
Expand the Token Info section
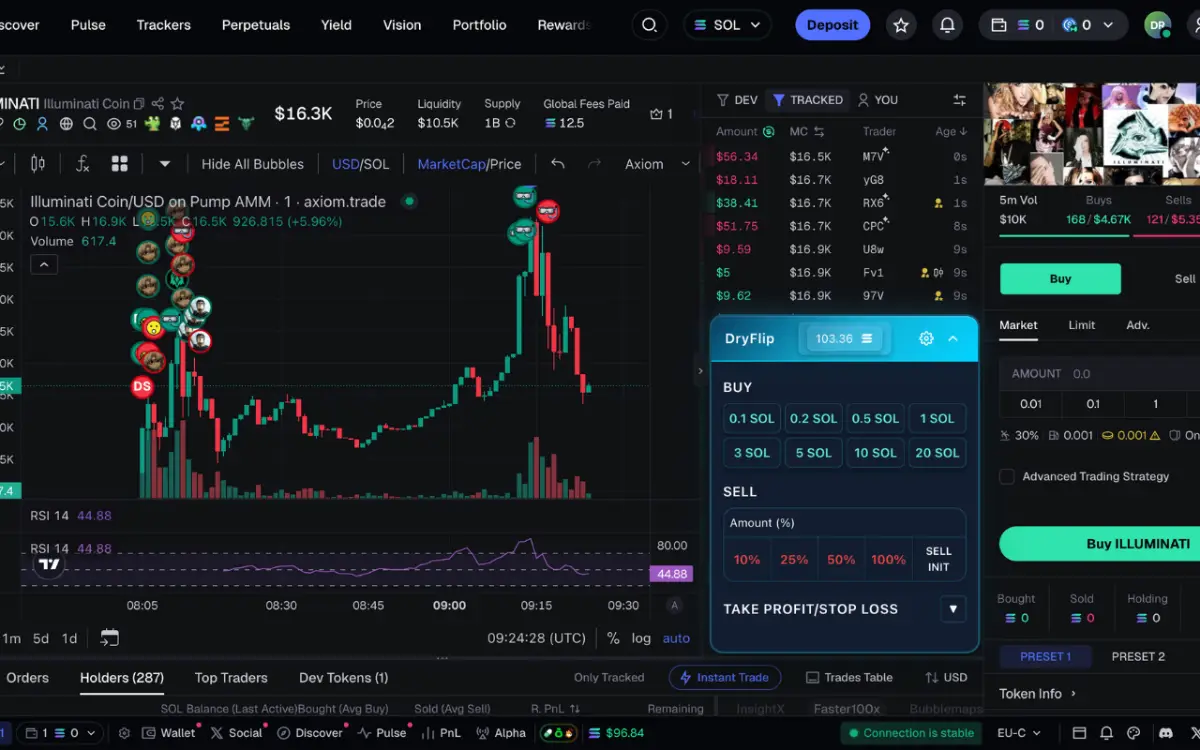tap(1038, 694)
